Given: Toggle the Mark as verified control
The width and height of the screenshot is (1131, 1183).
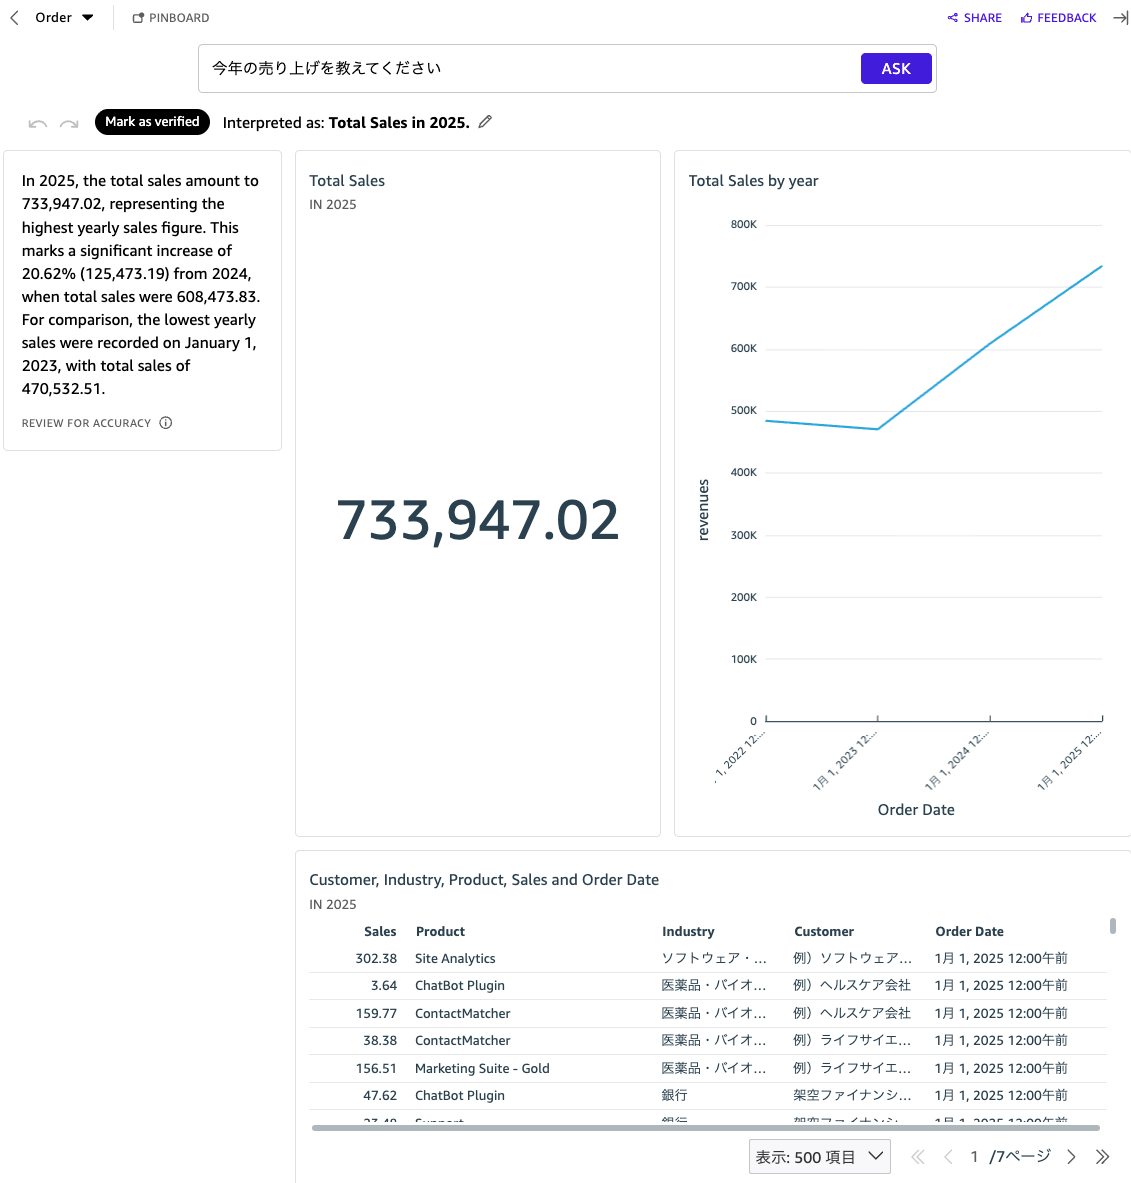Looking at the screenshot, I should pyautogui.click(x=152, y=121).
